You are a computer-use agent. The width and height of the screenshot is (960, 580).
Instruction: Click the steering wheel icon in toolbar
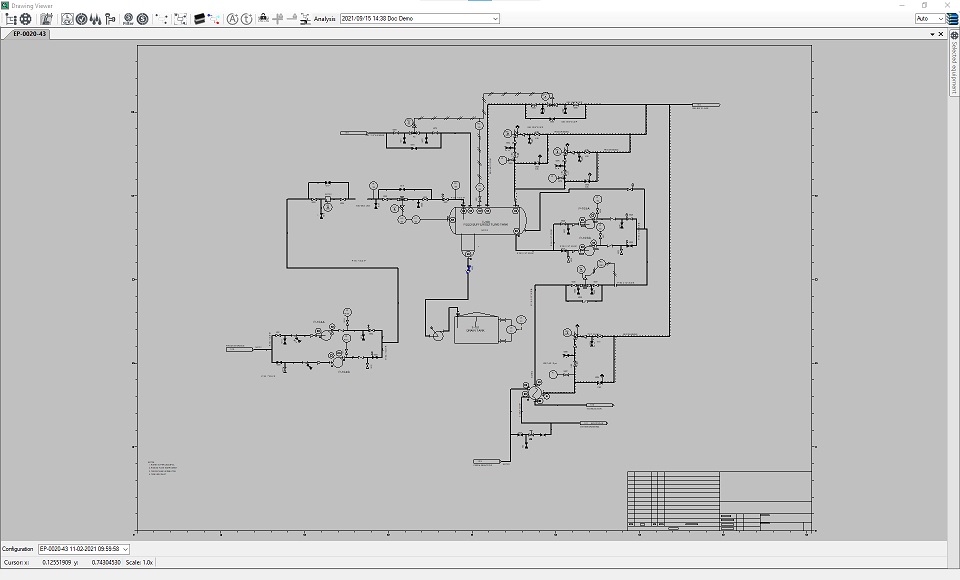tap(26, 19)
